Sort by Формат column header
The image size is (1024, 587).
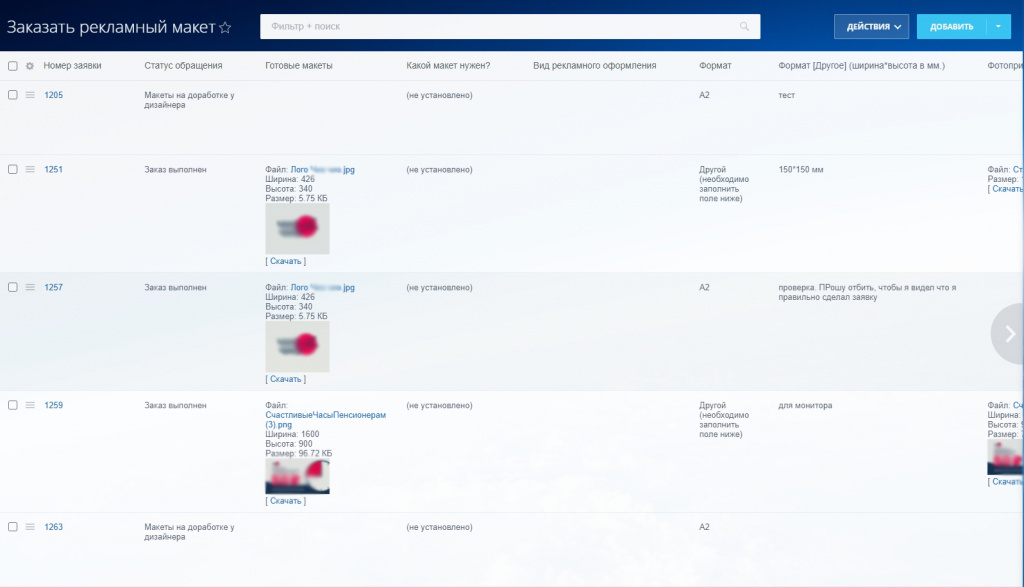[x=715, y=66]
